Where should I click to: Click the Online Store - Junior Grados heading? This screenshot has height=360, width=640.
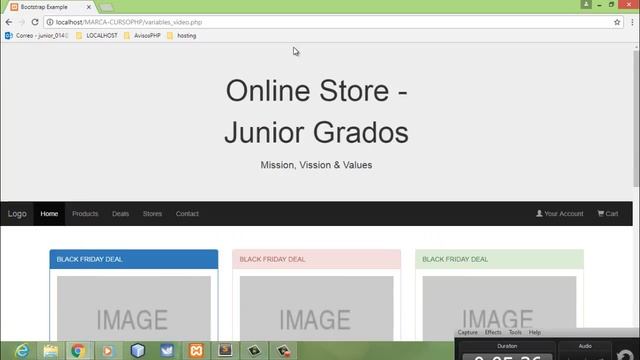click(316, 111)
